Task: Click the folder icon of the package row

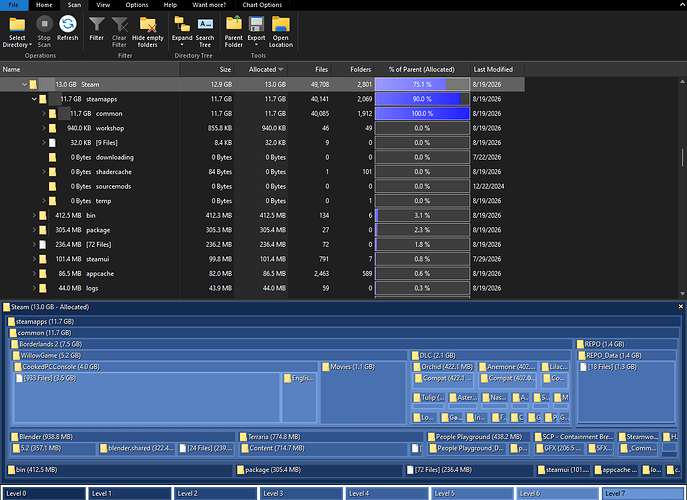Action: 42,230
